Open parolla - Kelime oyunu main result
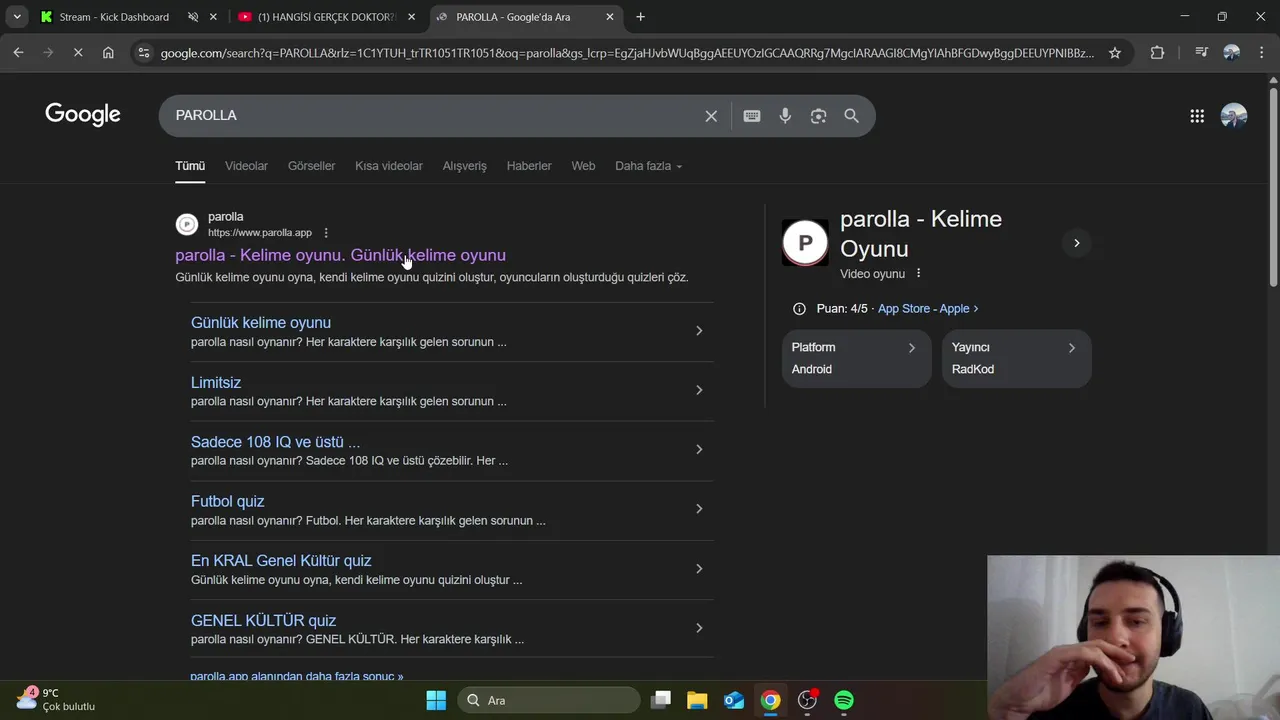The width and height of the screenshot is (1280, 720). click(340, 255)
